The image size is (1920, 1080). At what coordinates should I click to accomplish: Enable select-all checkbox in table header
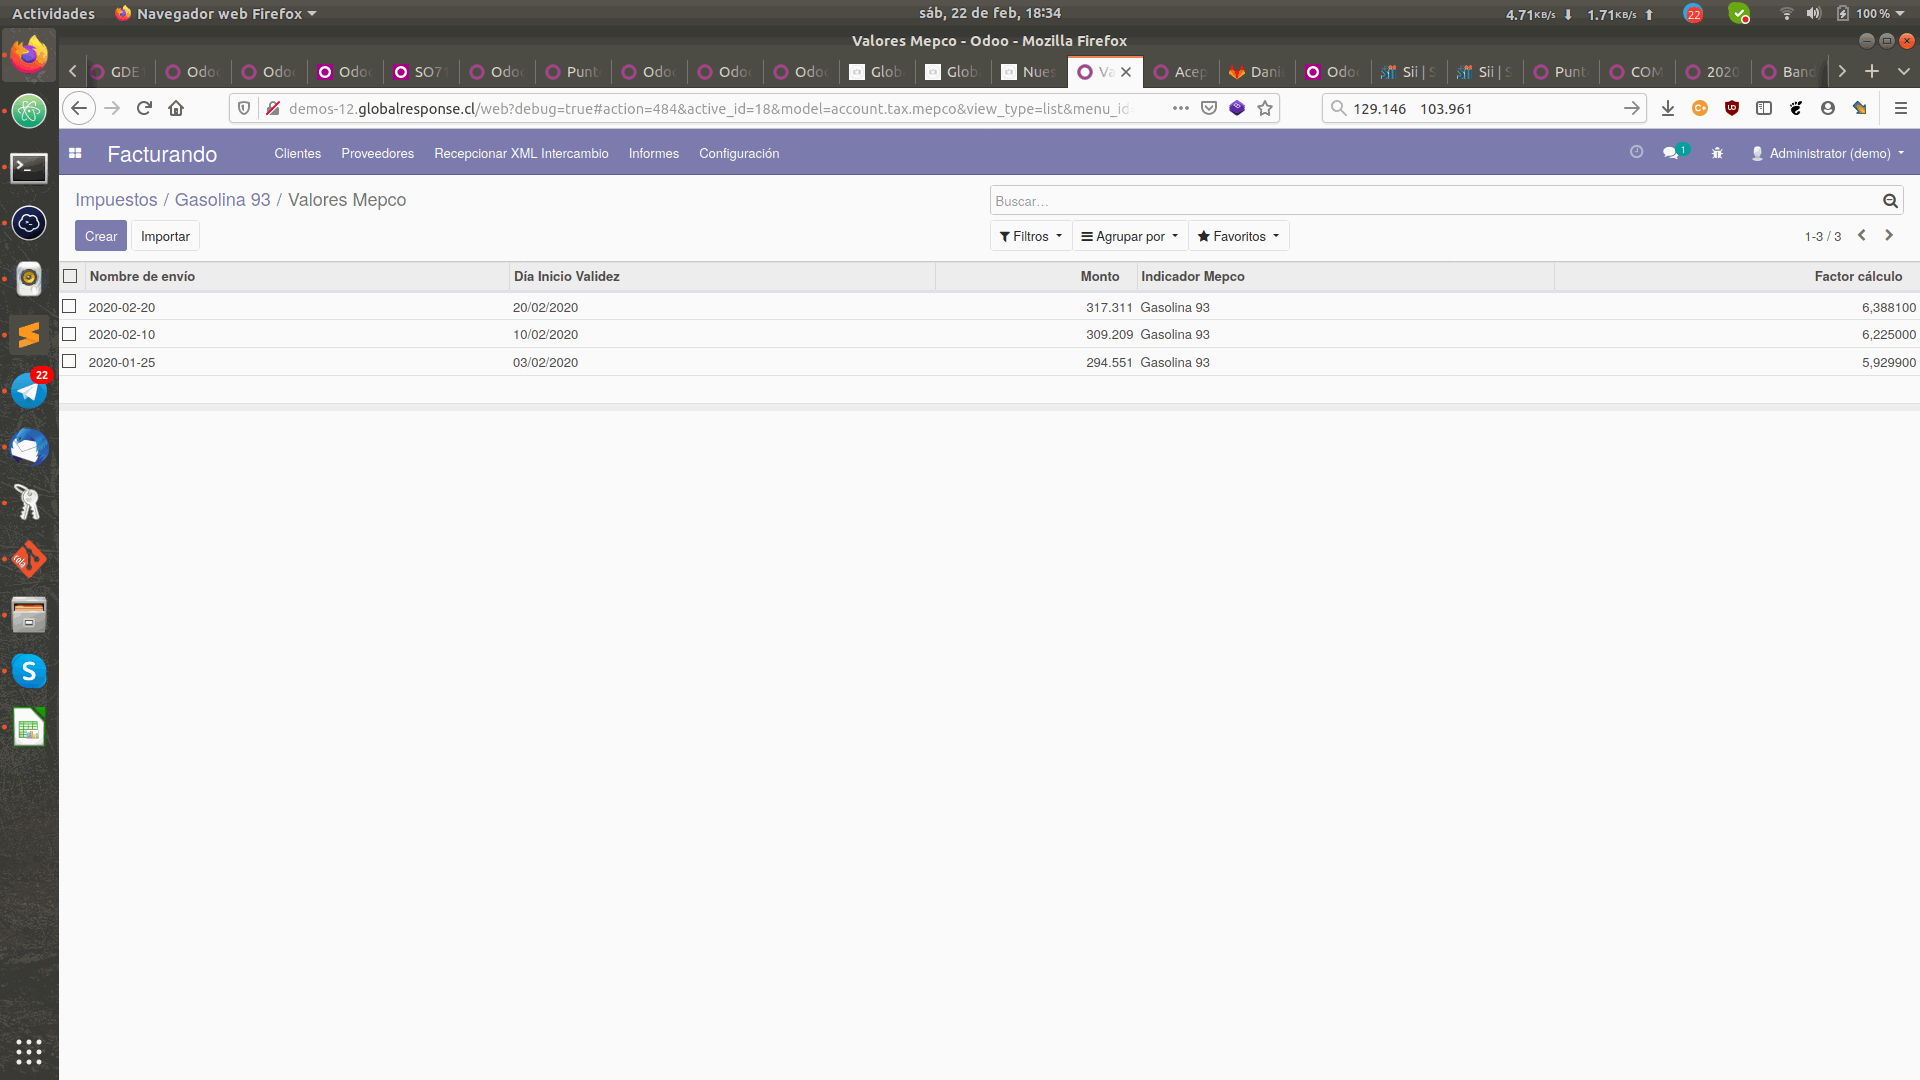click(x=70, y=276)
